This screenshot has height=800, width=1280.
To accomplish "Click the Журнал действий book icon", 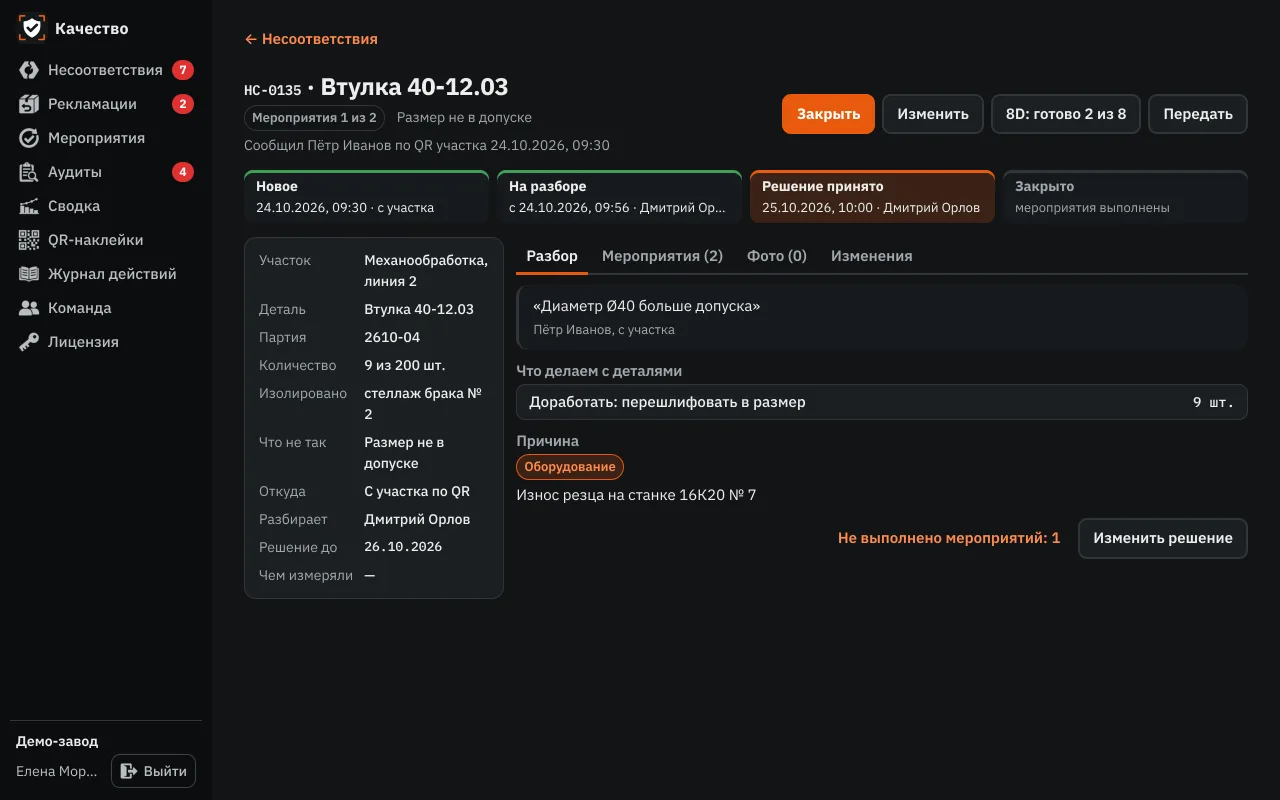I will 29,274.
